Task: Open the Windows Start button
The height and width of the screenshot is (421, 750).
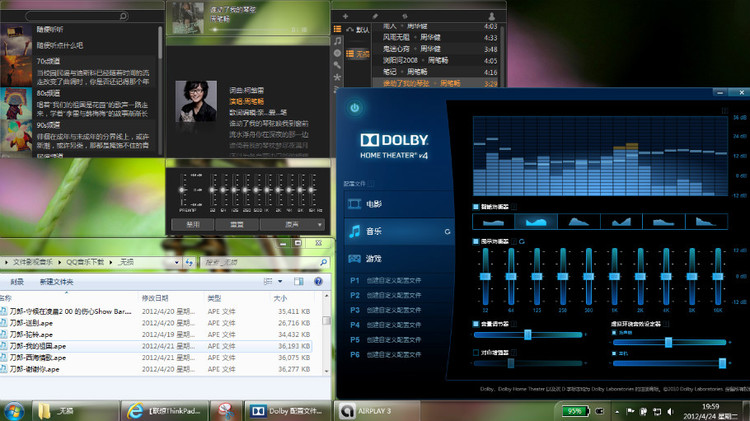Action: [13, 411]
